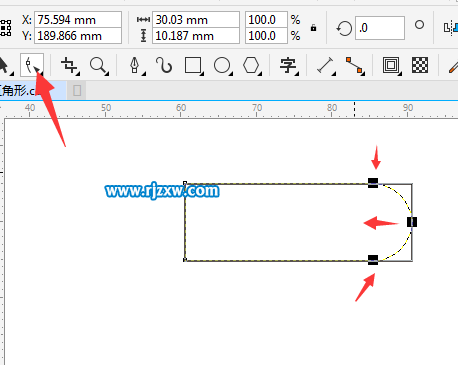Viewport: 458px width, 365px height.
Task: Click the X position field
Action: 78,20
